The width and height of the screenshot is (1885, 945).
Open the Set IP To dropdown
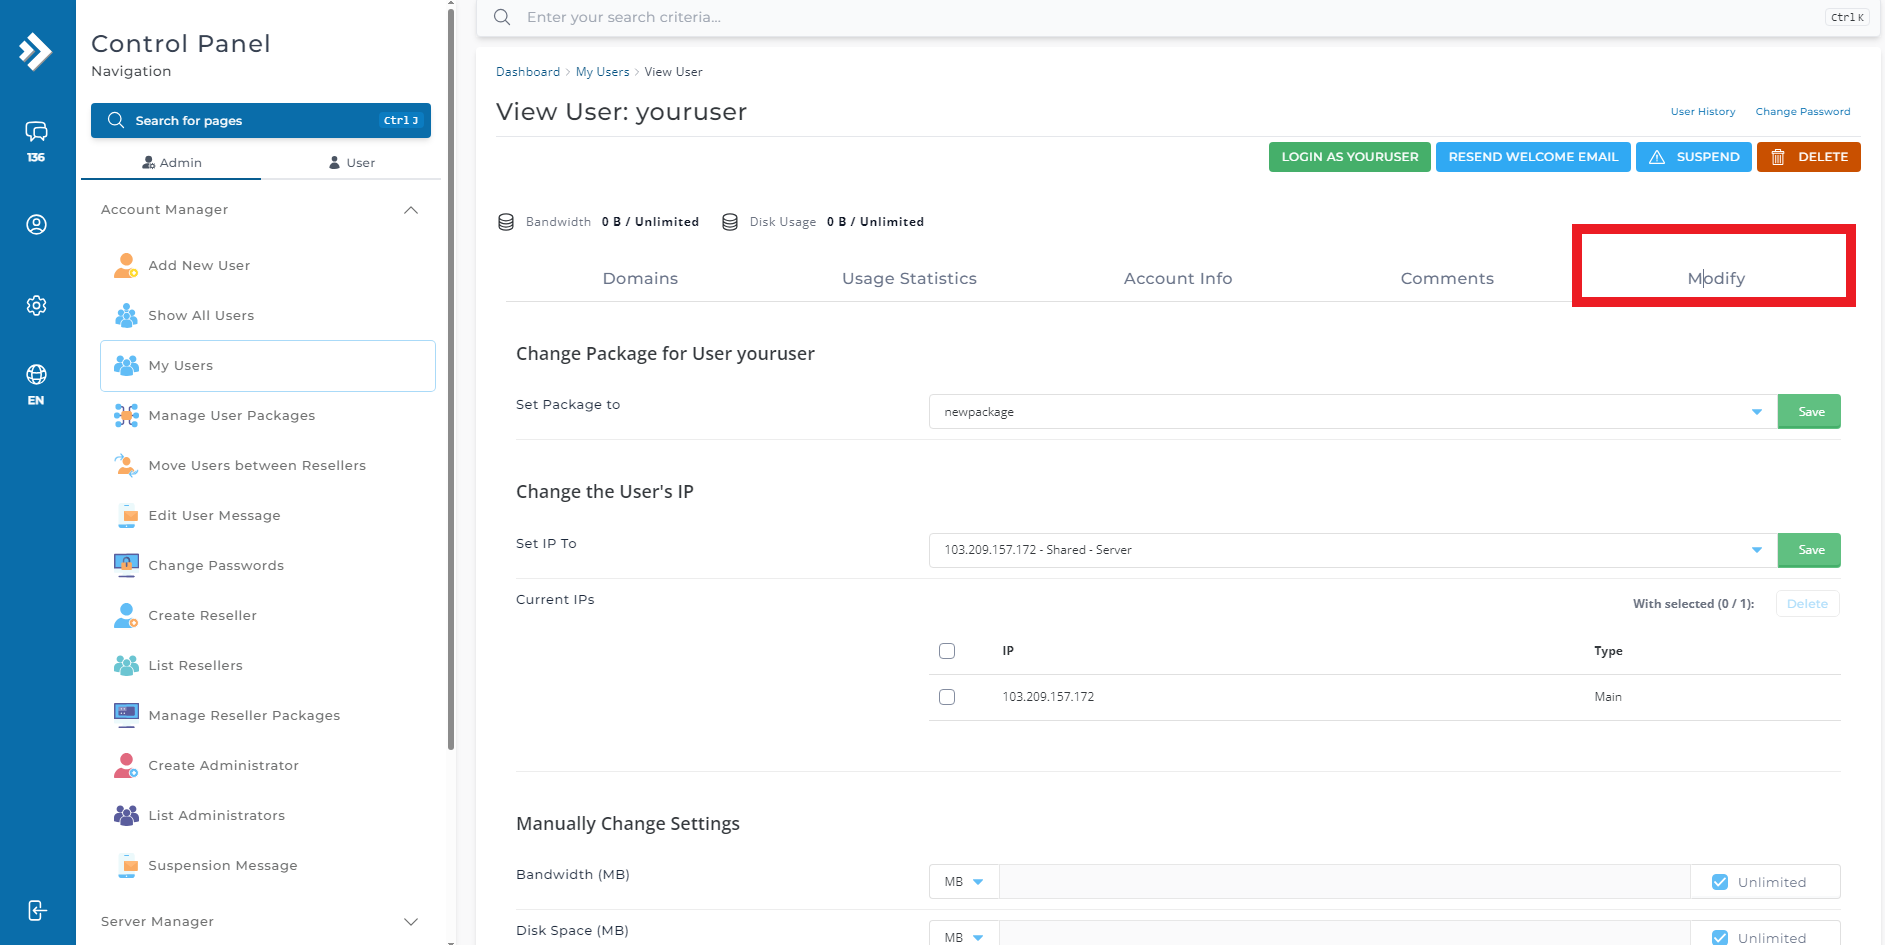point(1353,550)
